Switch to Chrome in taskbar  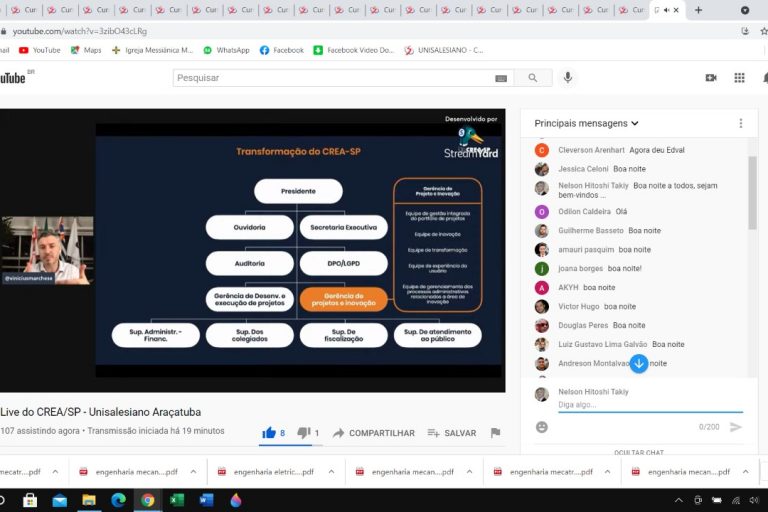tap(147, 500)
